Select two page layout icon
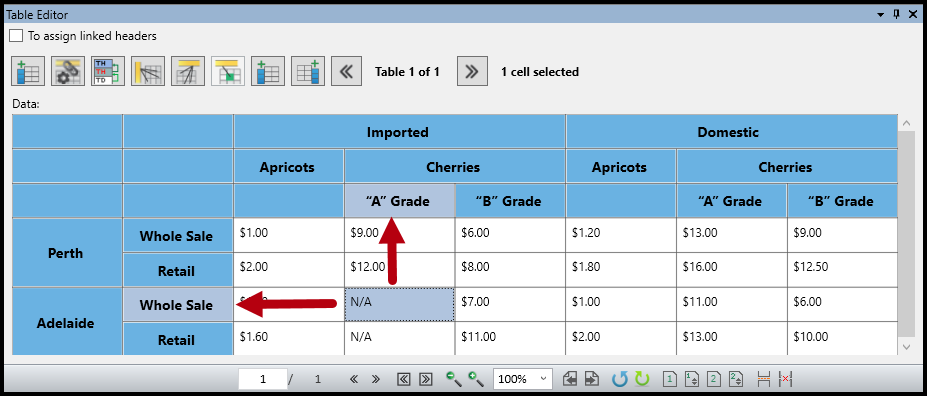This screenshot has width=927, height=396. click(714, 379)
